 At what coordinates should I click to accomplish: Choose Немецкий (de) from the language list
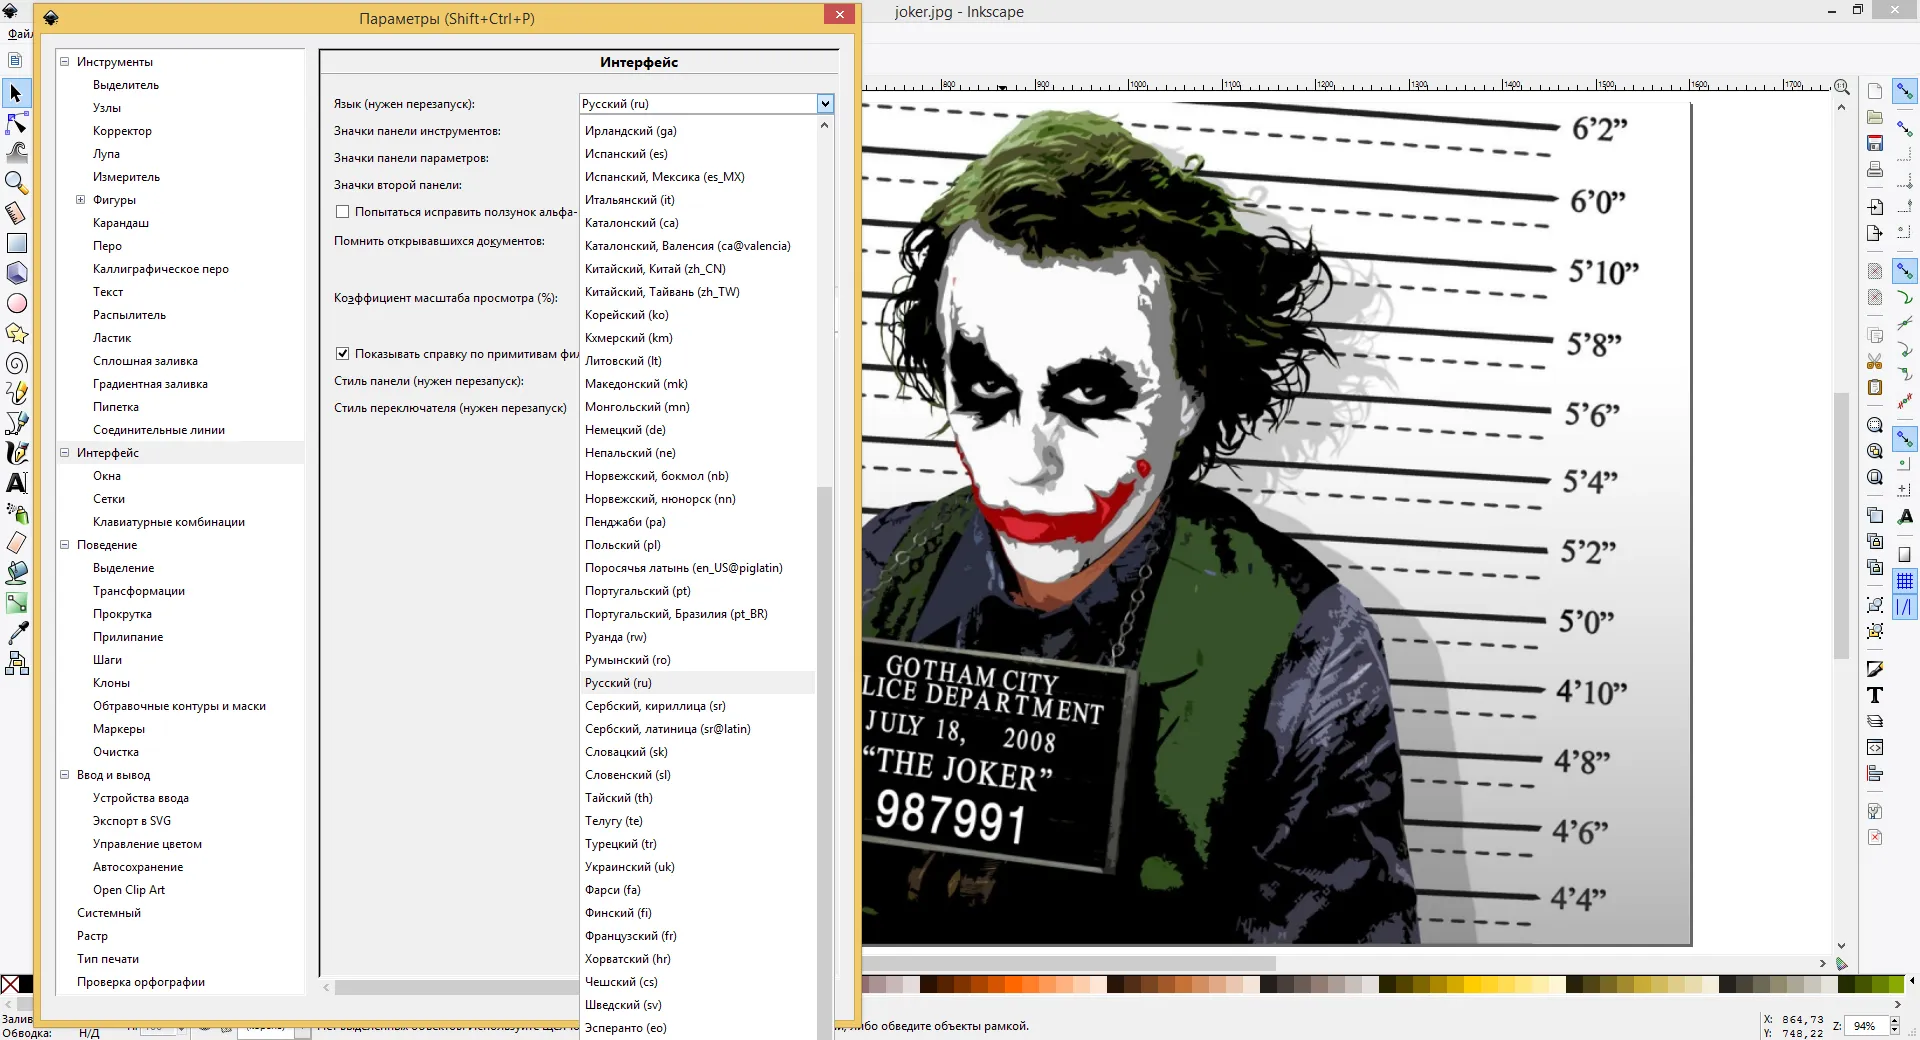pos(697,430)
